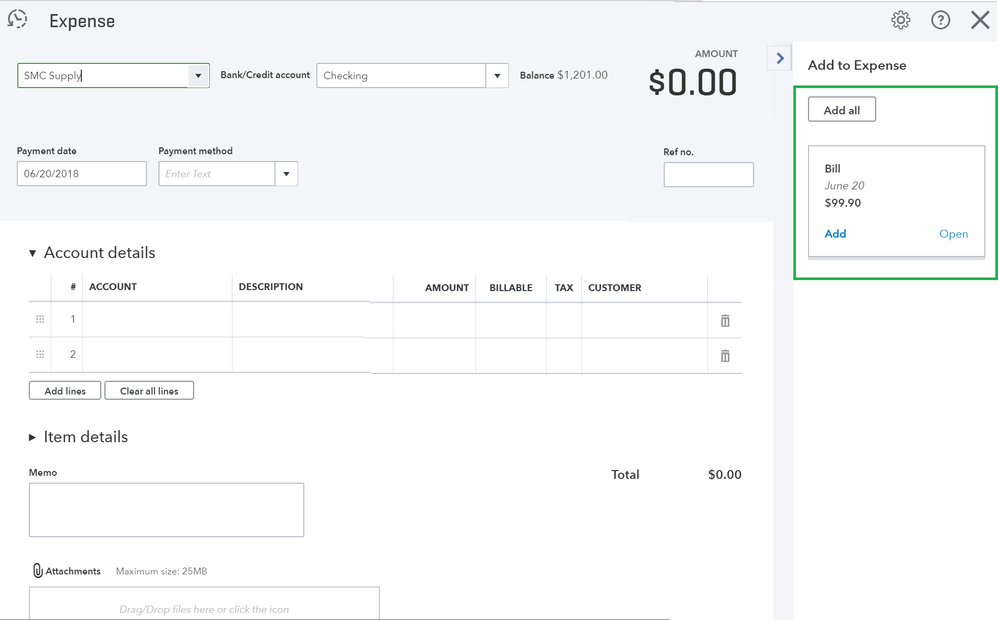This screenshot has width=999, height=620.
Task: Focus the SMC Supply payee field
Action: (103, 76)
